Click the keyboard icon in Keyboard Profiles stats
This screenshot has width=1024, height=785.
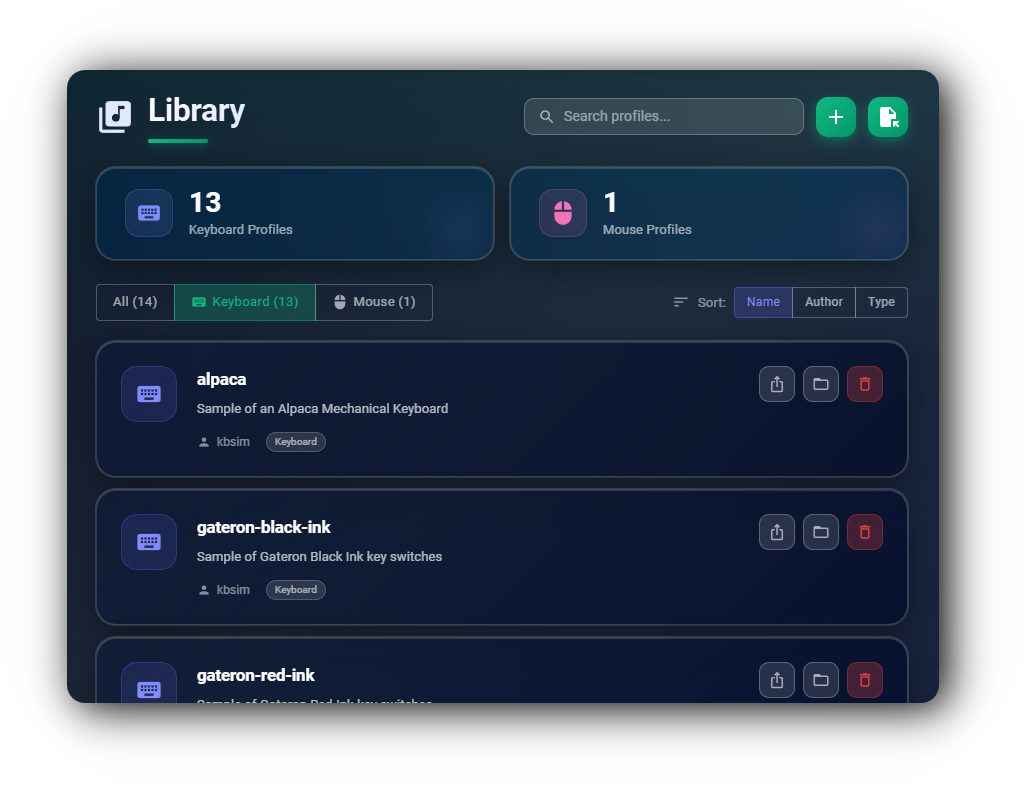point(148,213)
